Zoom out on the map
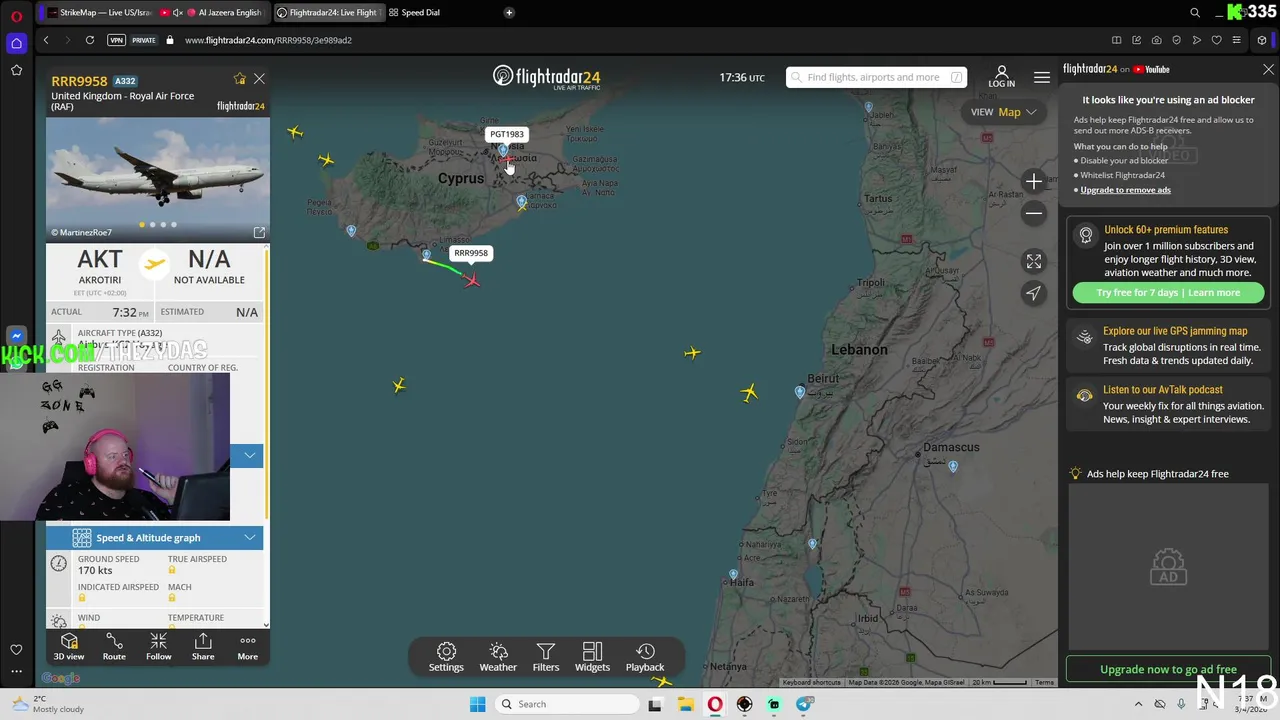1280x720 pixels. pyautogui.click(x=1034, y=213)
